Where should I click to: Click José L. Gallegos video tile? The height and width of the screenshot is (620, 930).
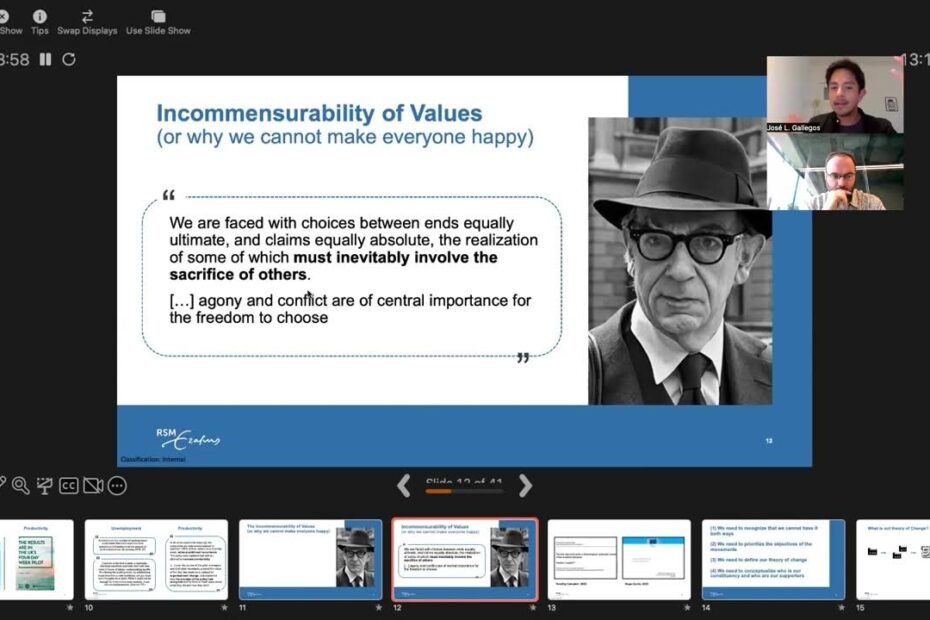[835, 95]
